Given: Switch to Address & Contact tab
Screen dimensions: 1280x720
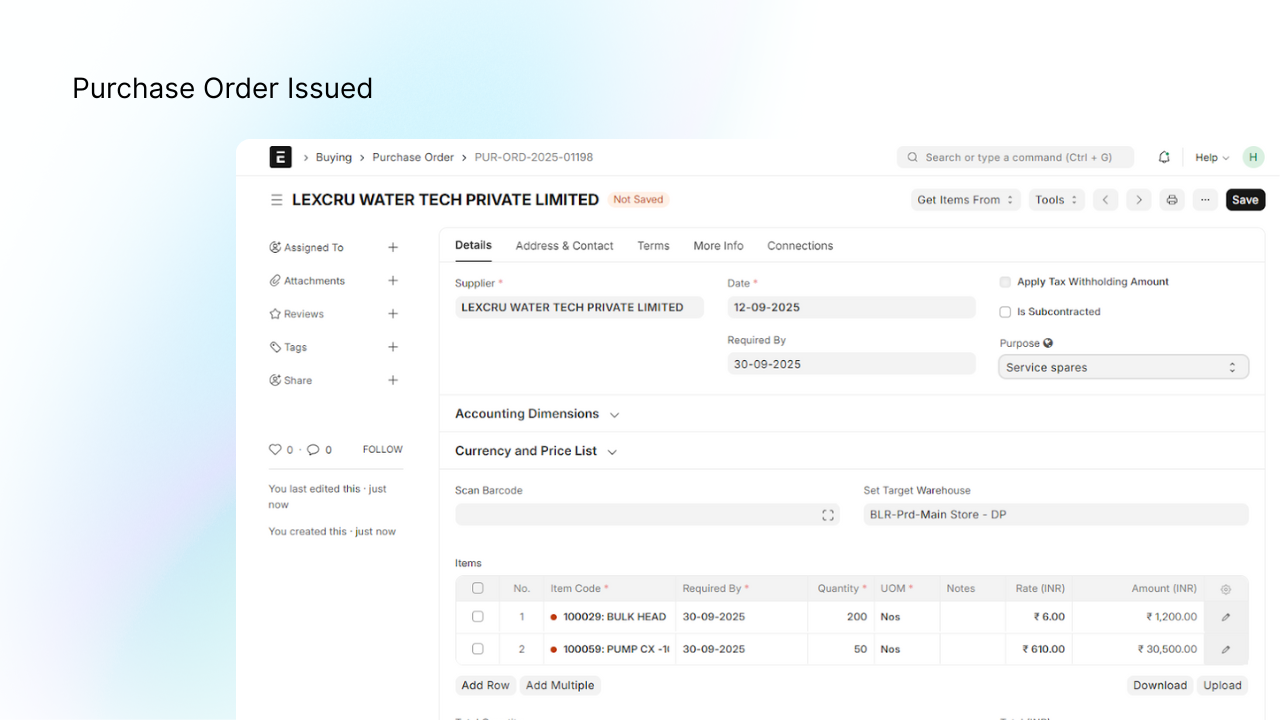Looking at the screenshot, I should 564,246.
